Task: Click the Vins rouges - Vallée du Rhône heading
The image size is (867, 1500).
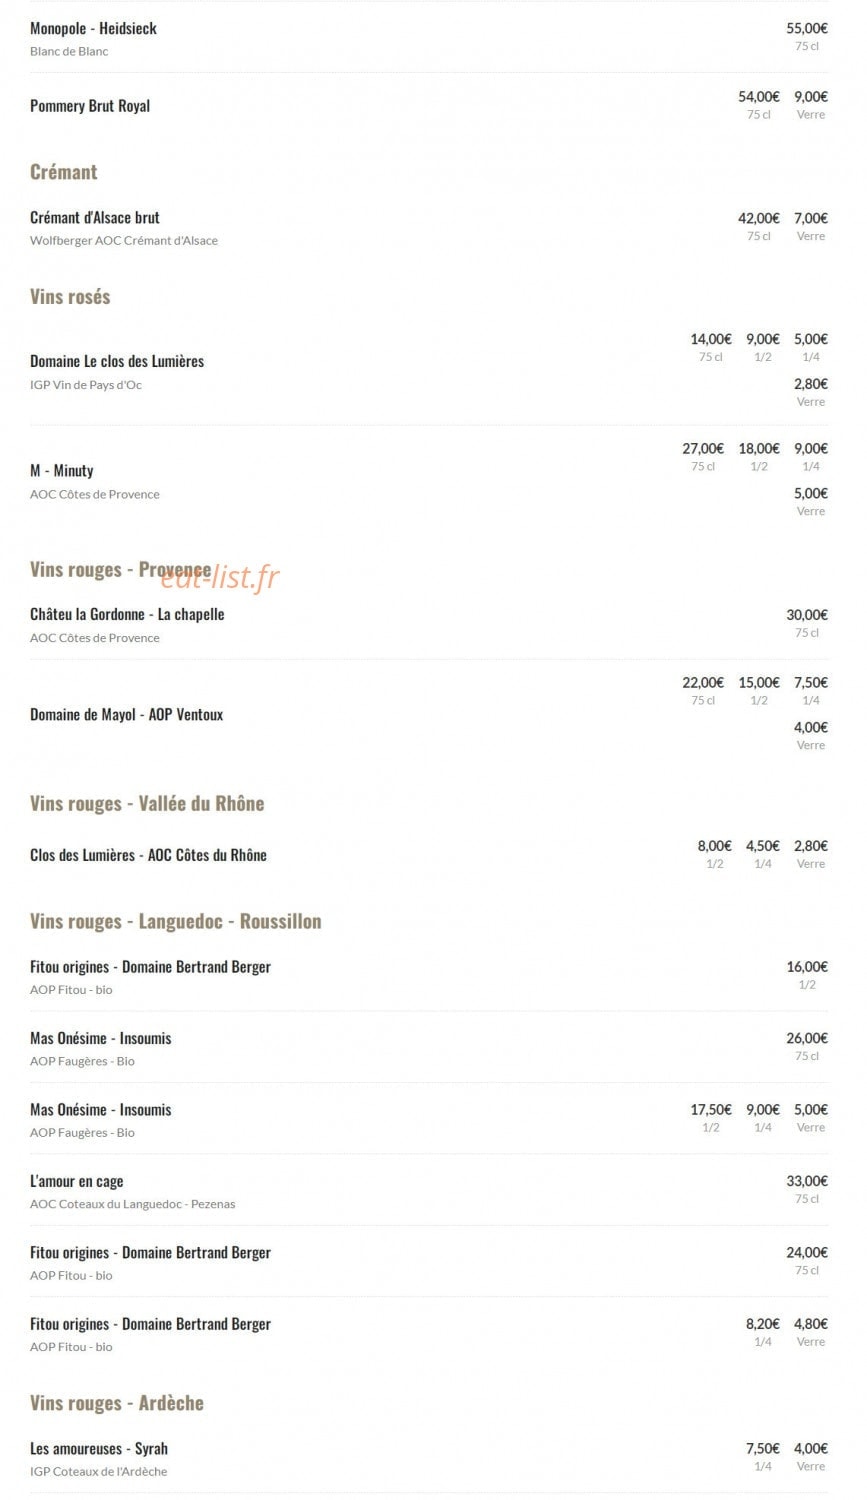Action: [147, 804]
